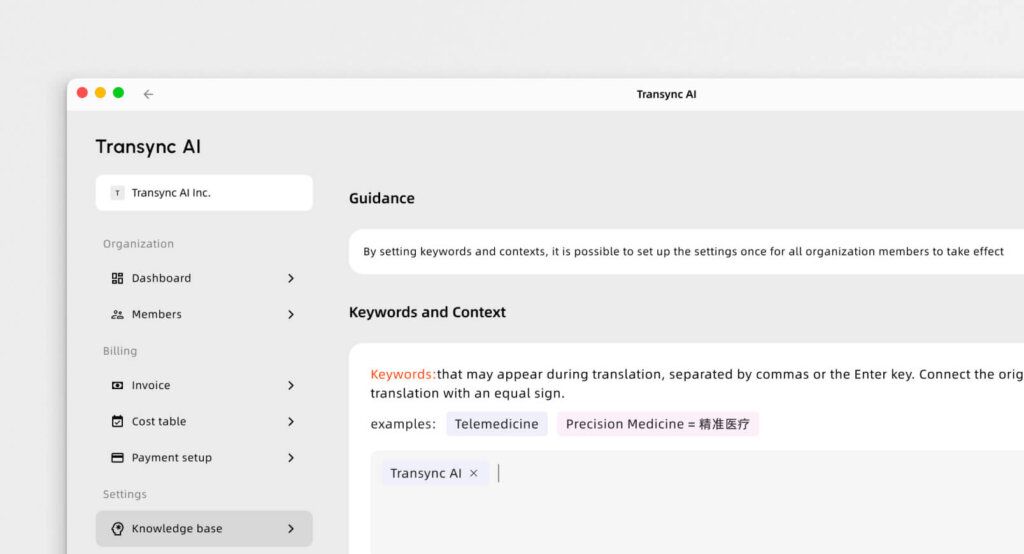Click the Transync AI Inc. avatar icon
This screenshot has width=1024, height=554.
coord(117,193)
